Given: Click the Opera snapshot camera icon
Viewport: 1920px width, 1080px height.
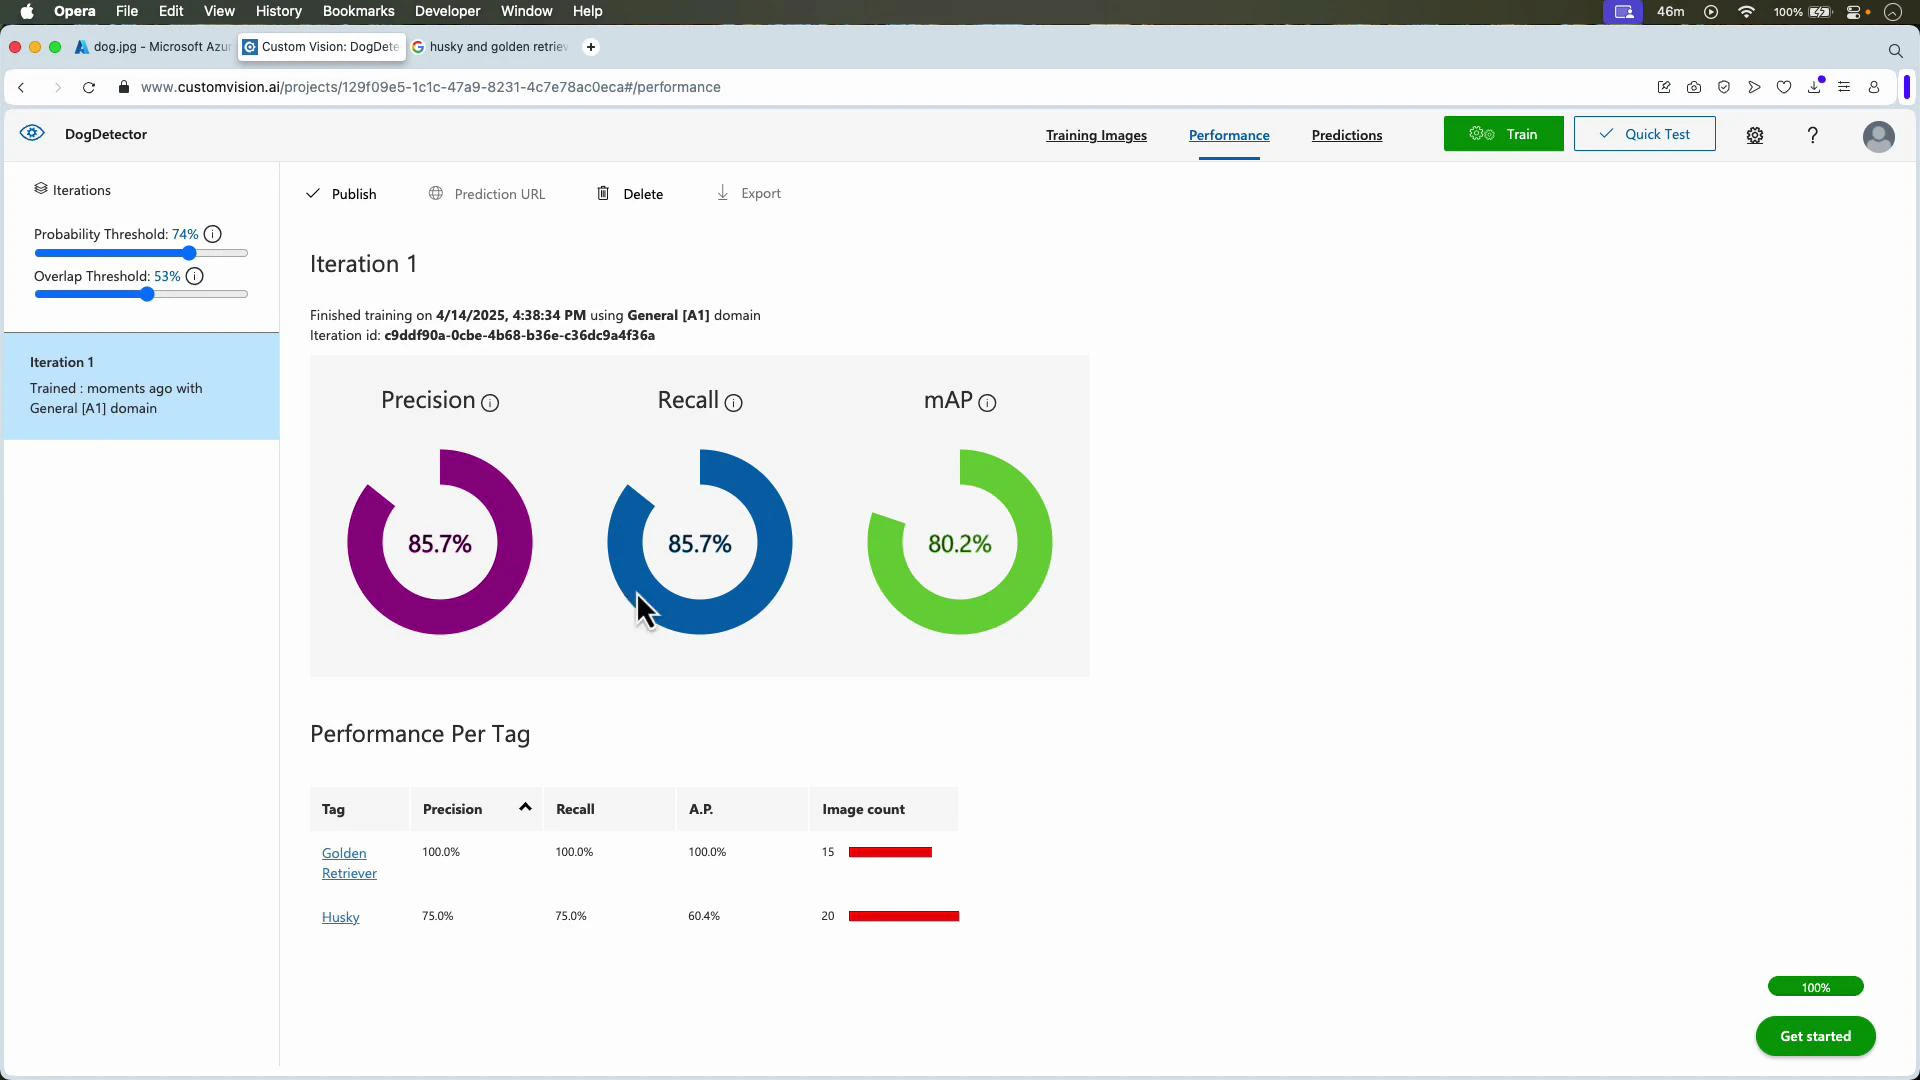Looking at the screenshot, I should 1694,87.
